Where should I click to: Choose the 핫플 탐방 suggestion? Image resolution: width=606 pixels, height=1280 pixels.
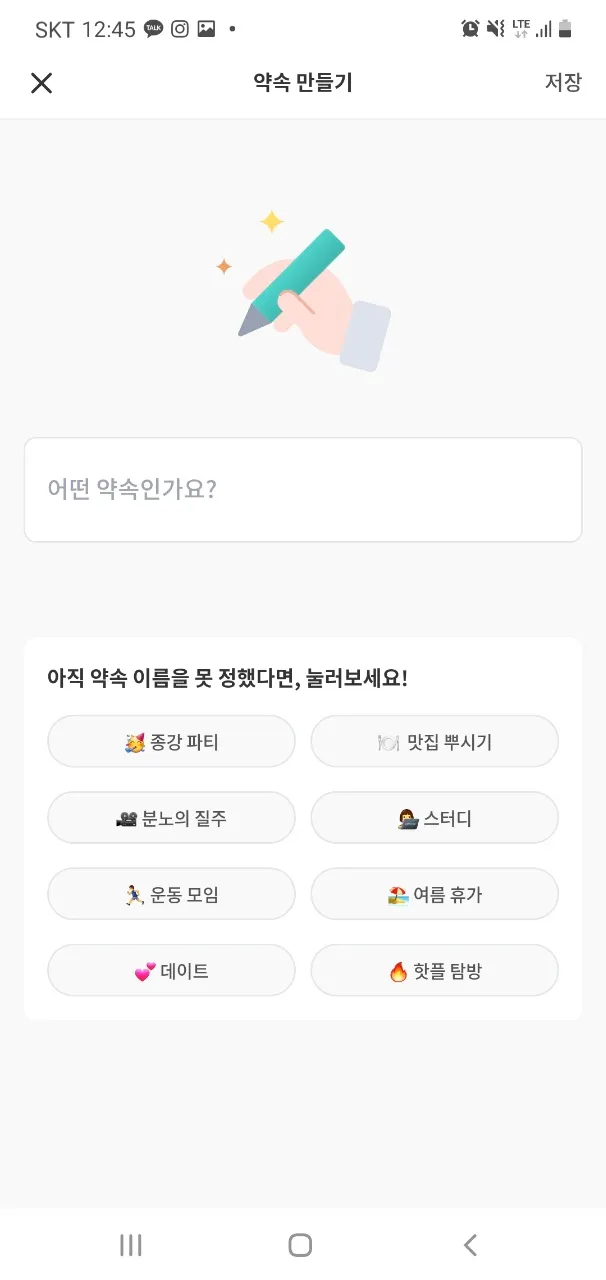[x=434, y=971]
